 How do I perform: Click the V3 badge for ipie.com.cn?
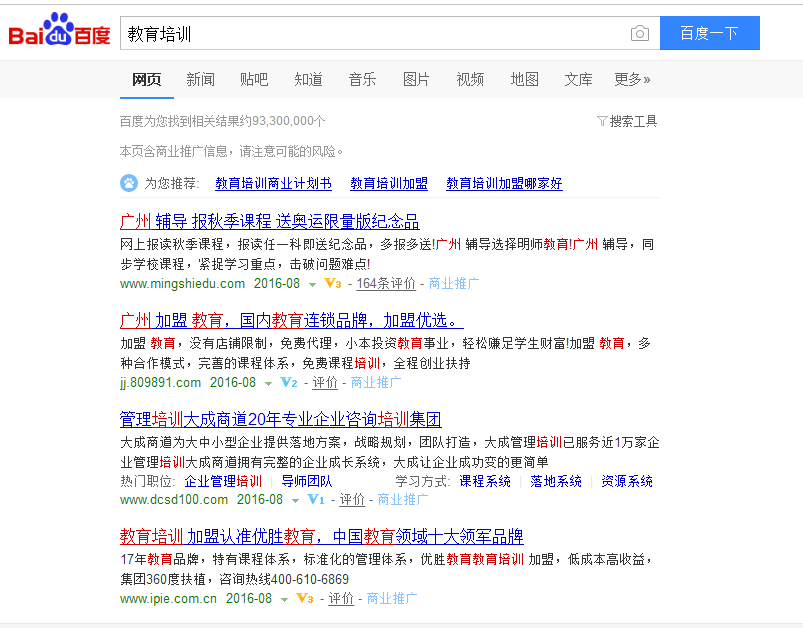coord(305,599)
